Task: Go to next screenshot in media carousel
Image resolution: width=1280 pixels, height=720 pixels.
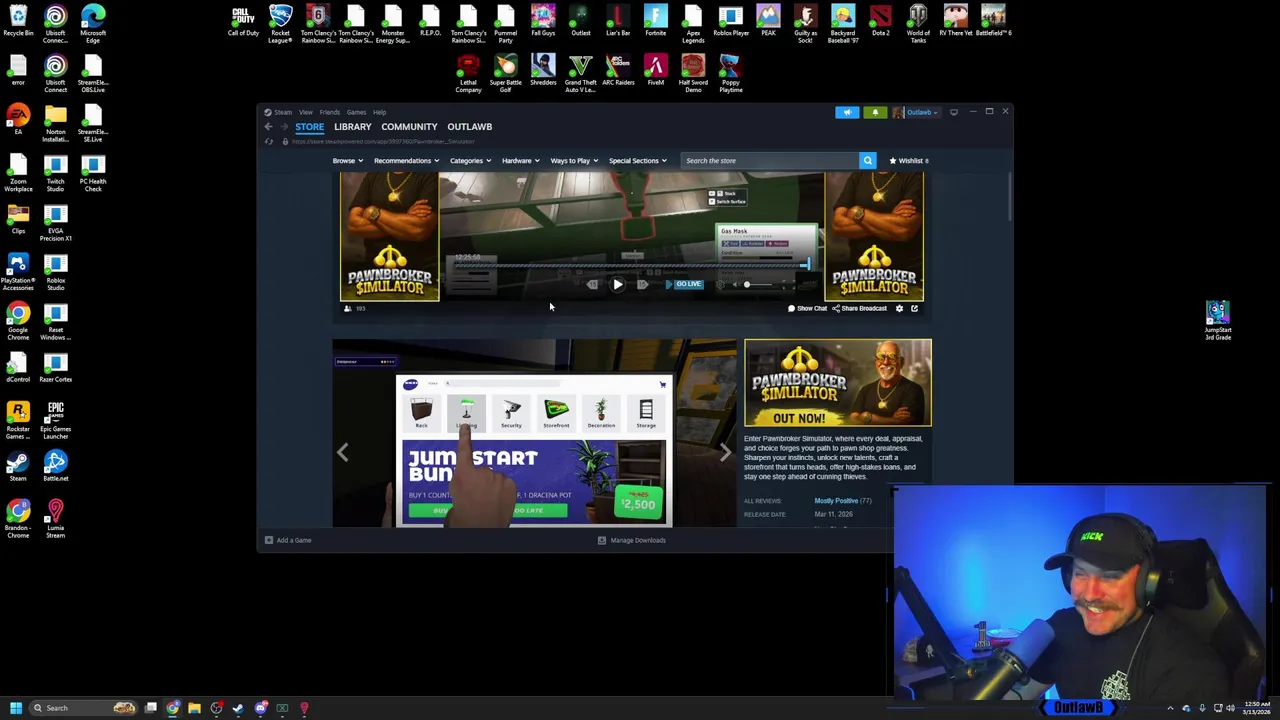Action: click(x=726, y=452)
